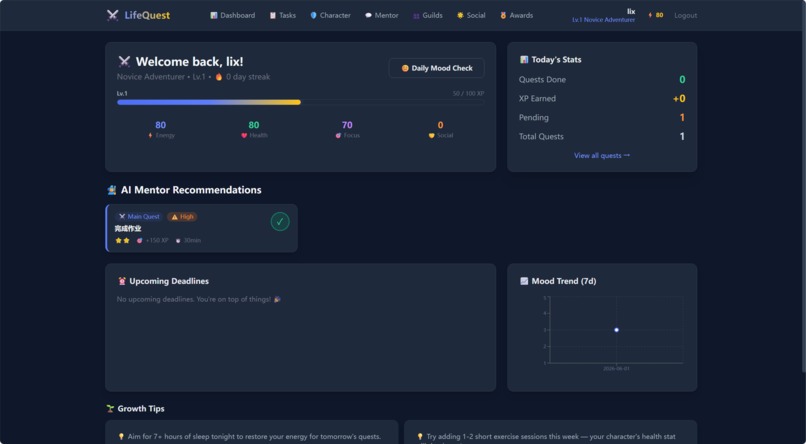Click the lightning icon beside the Energy stat label
Viewport: 806px width, 444px height.
150,135
